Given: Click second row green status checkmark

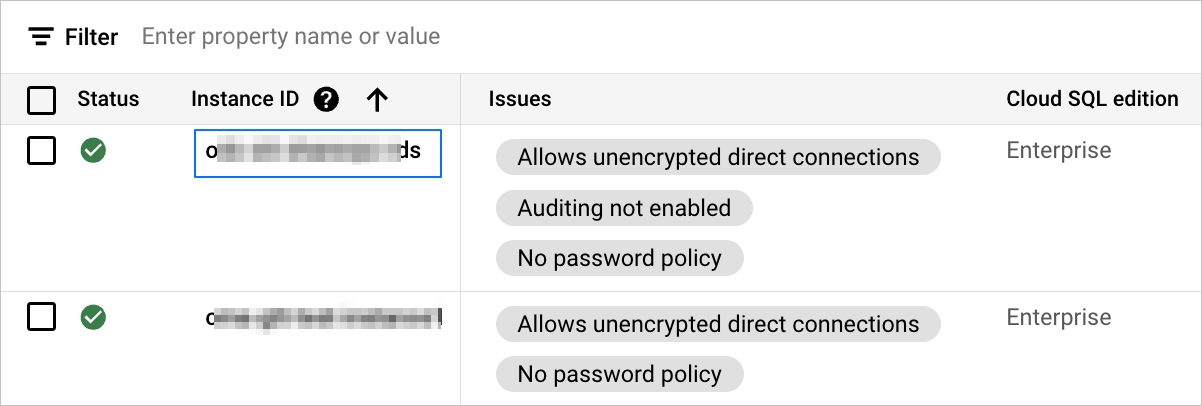Looking at the screenshot, I should click(93, 318).
